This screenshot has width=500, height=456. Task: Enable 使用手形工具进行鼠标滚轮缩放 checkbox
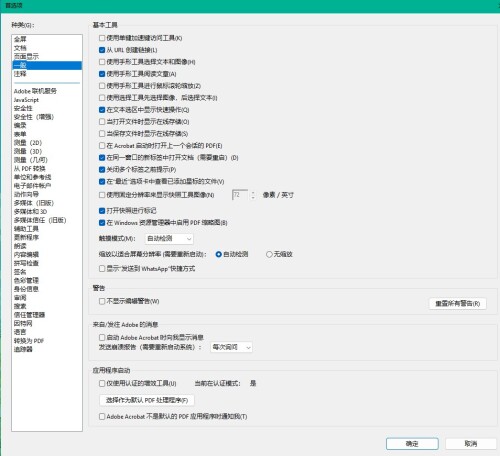point(102,86)
